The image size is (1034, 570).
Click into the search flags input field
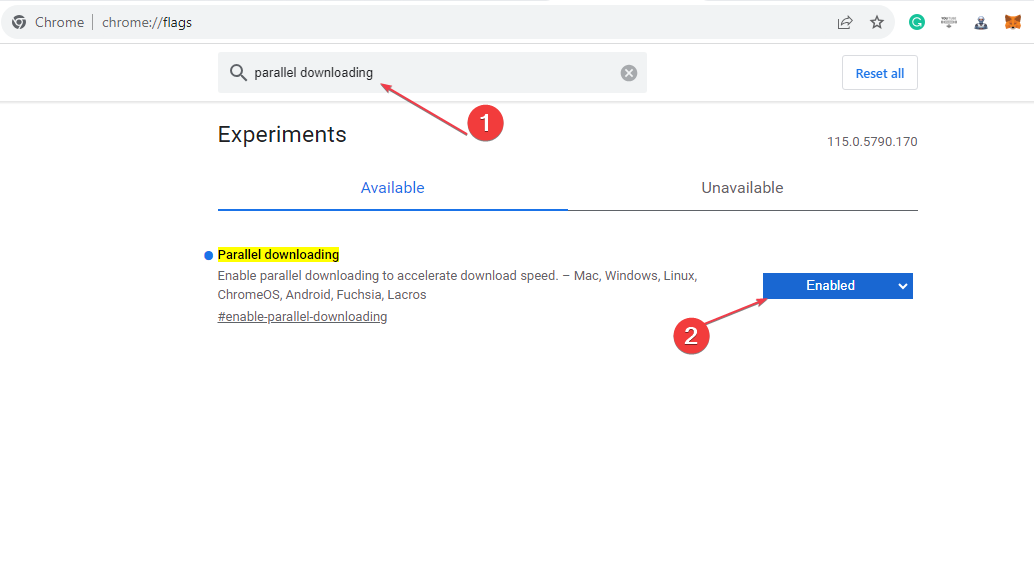click(433, 73)
